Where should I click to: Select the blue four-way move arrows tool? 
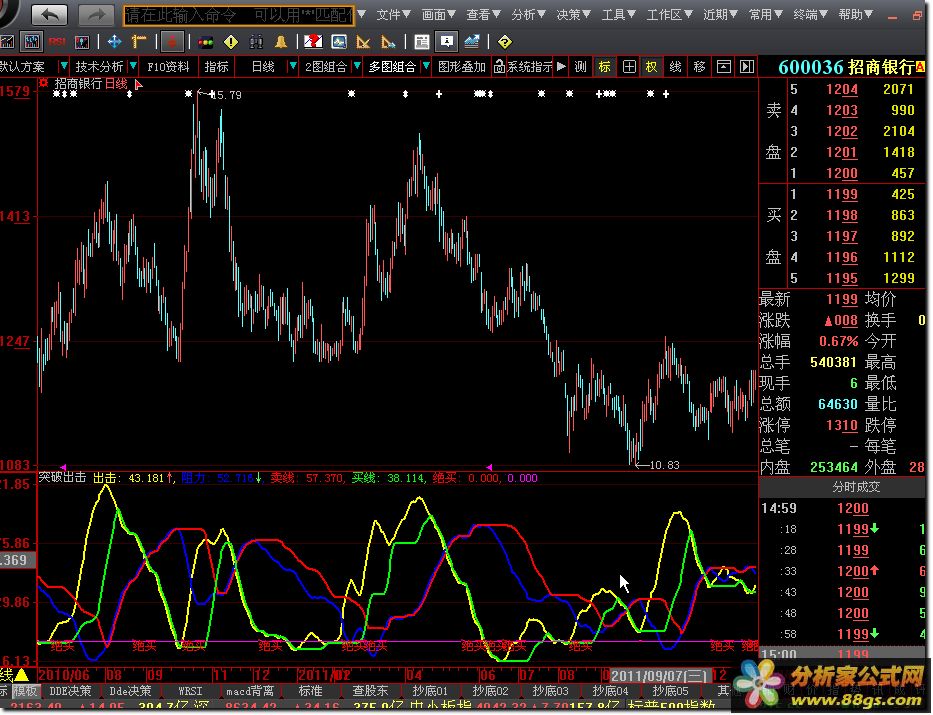pyautogui.click(x=114, y=42)
